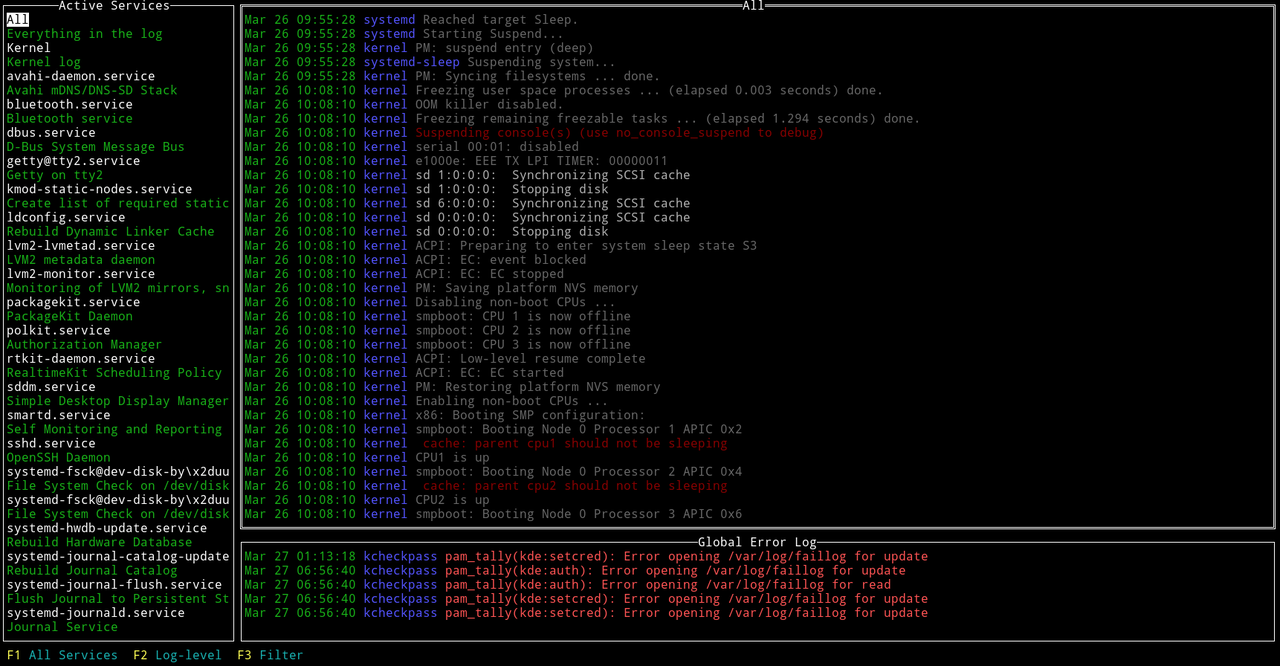
Task: Click 'Rebuild Dynamic Linker Cache' text
Action: (x=111, y=231)
